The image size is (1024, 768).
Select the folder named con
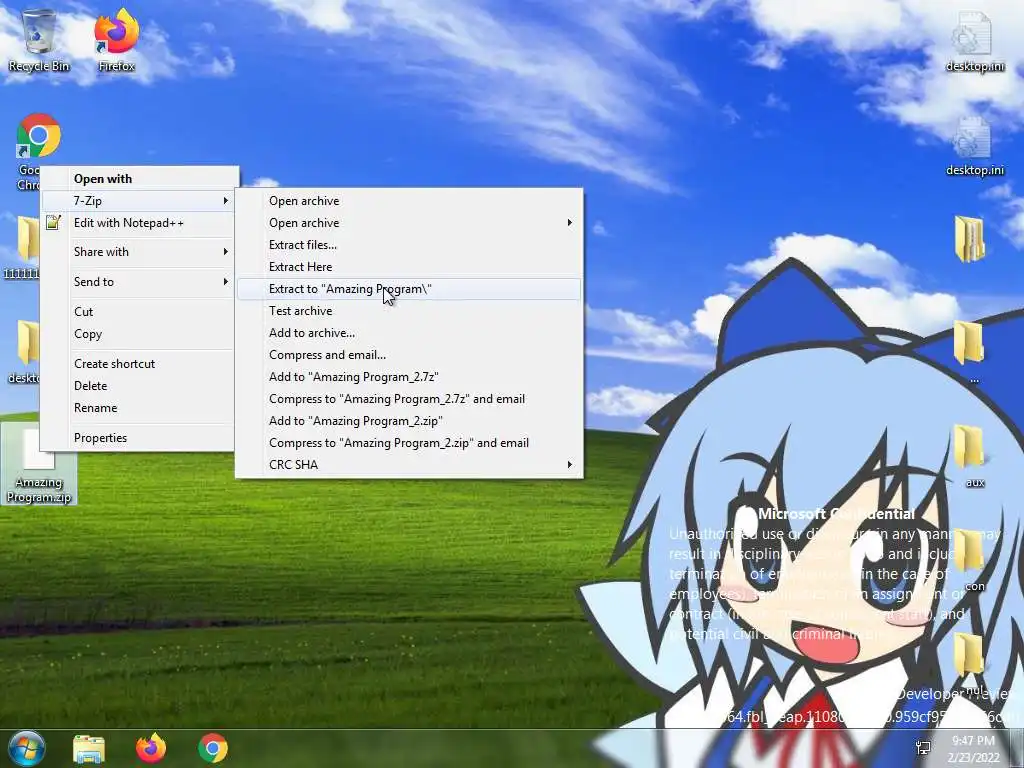tap(974, 560)
